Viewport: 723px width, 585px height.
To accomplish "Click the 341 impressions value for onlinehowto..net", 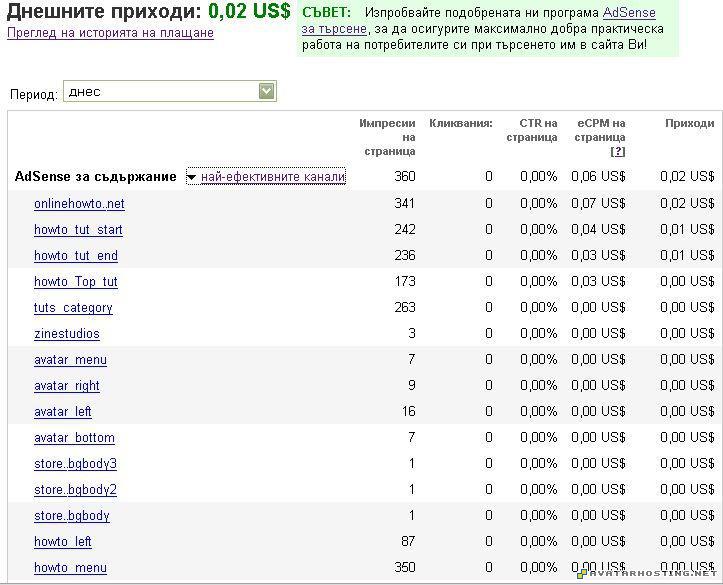I will pos(405,204).
